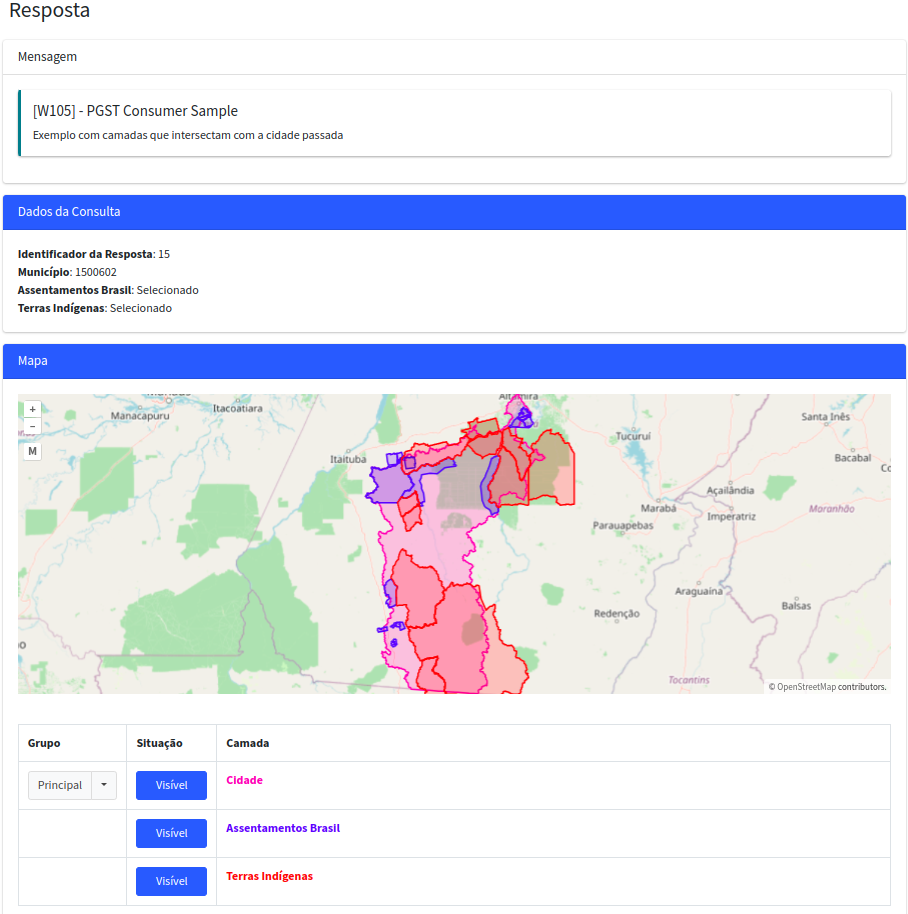Zoom in on the map
908x914 pixels.
[32, 409]
